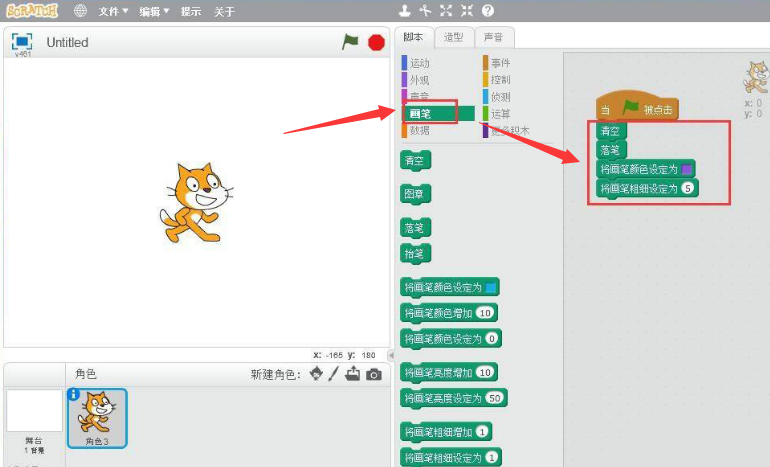Click the 落笔 block in script area

point(611,150)
